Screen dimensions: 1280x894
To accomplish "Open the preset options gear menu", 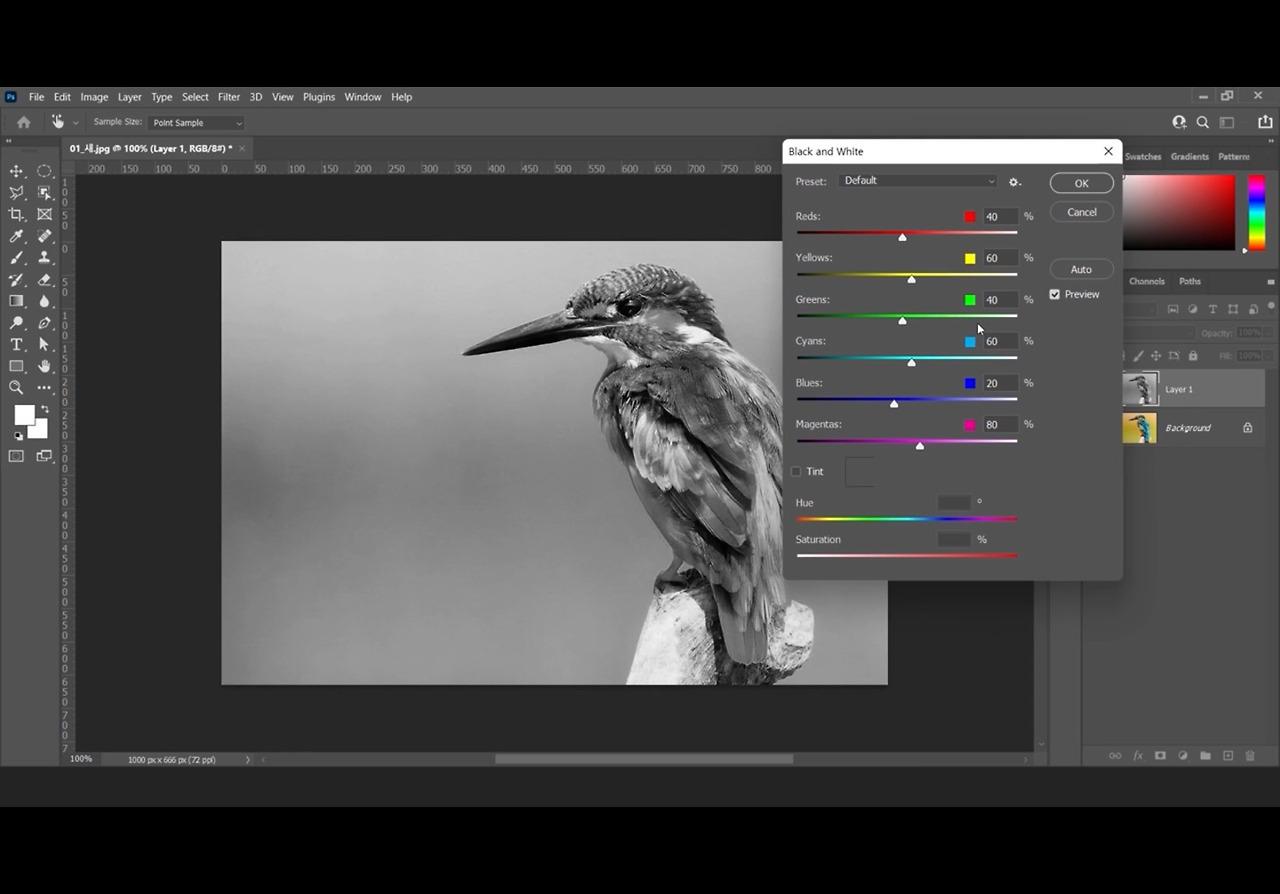I will (x=1014, y=182).
